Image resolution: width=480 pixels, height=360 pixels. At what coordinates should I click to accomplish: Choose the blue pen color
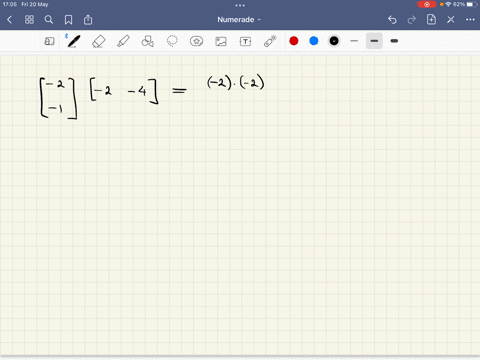pyautogui.click(x=314, y=41)
